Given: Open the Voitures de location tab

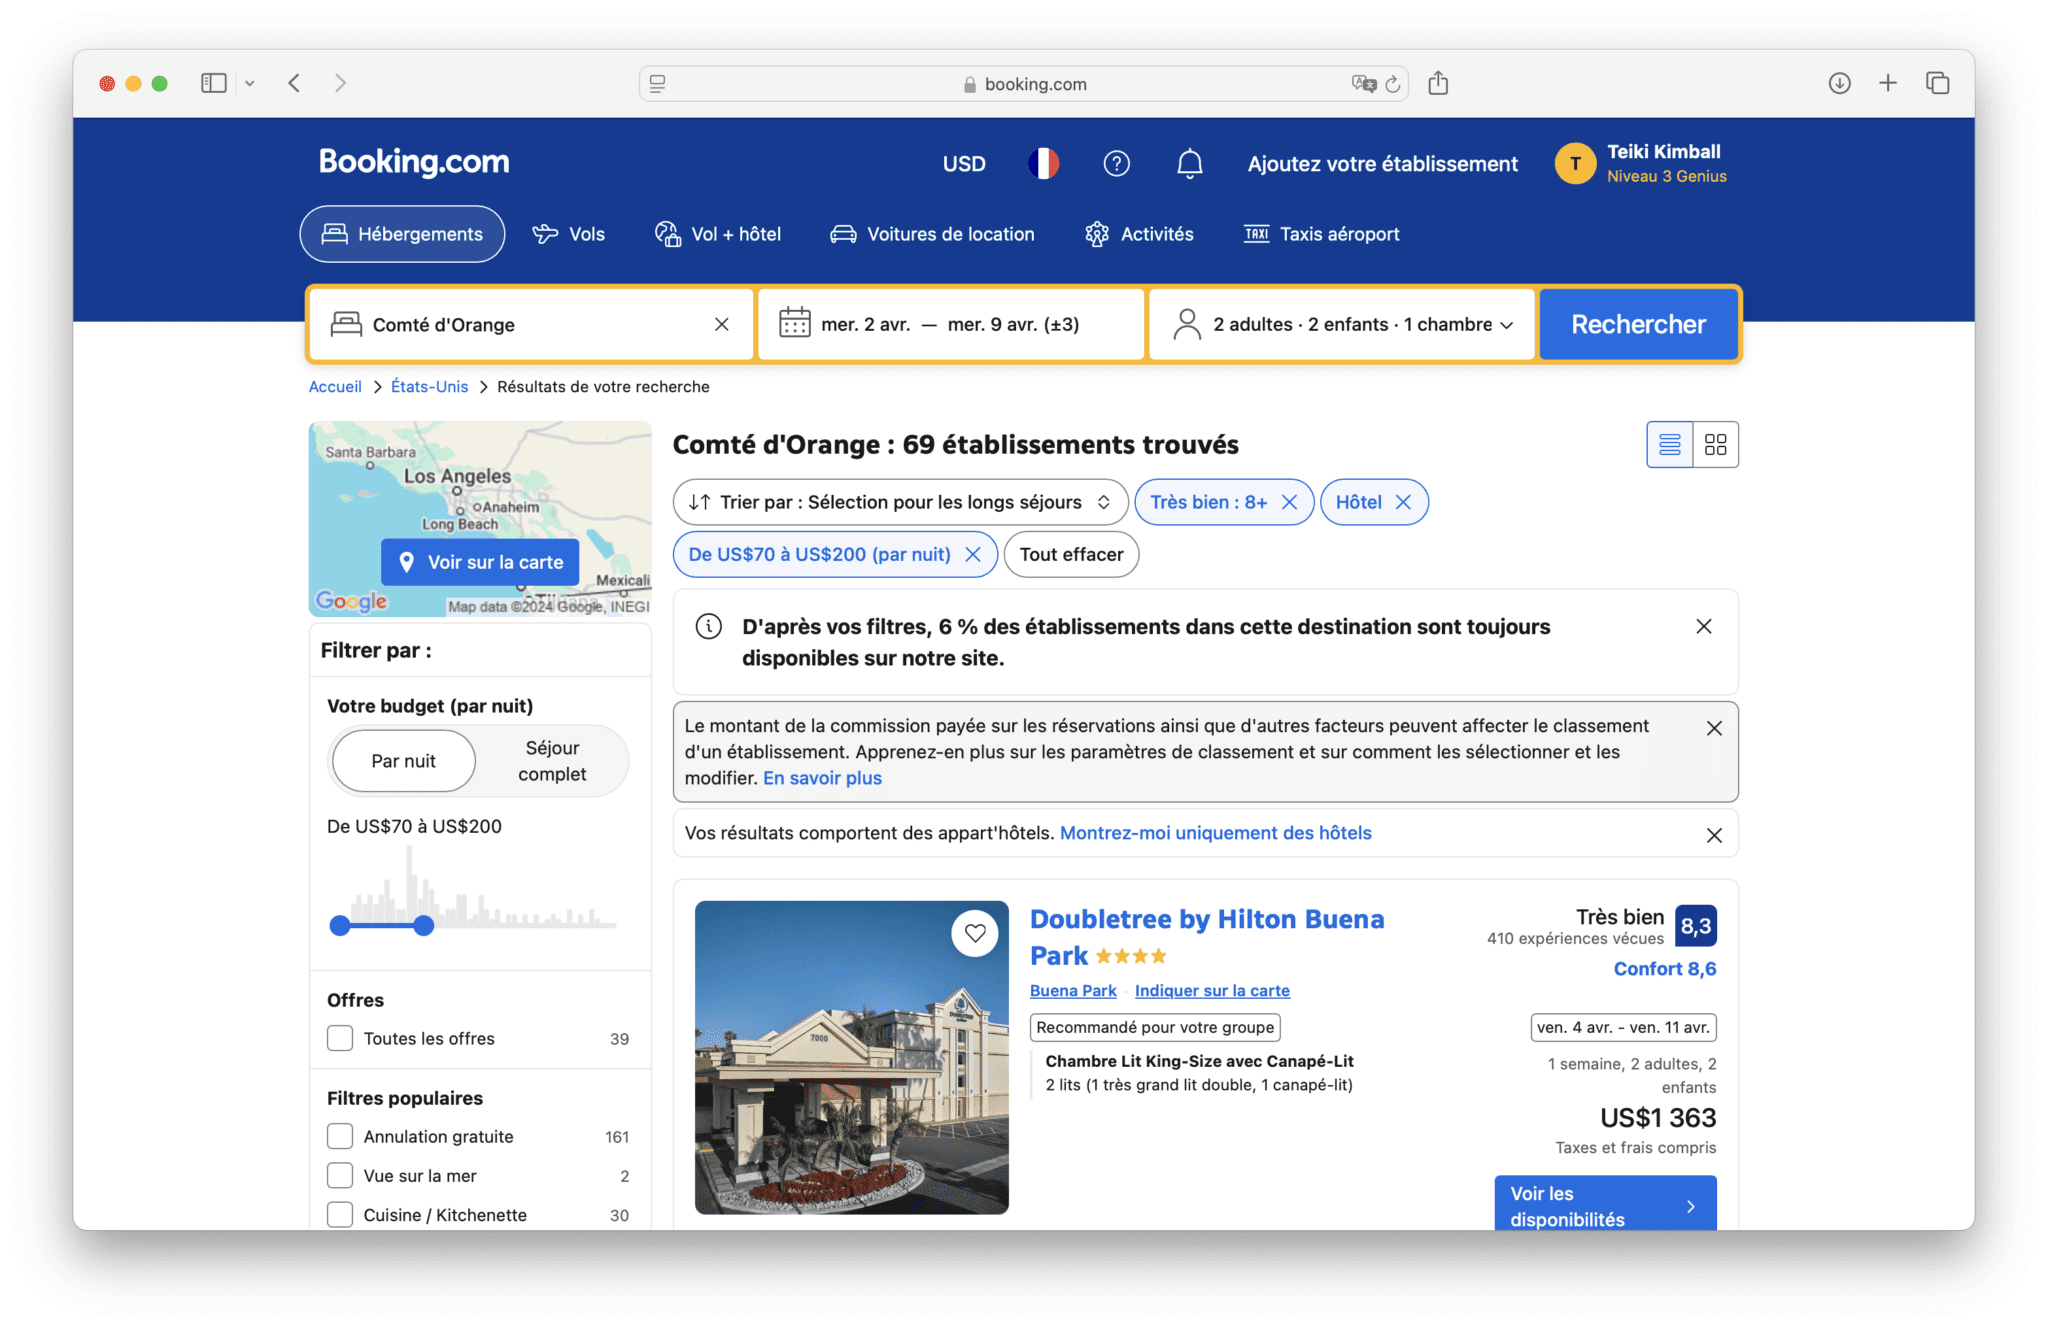Looking at the screenshot, I should click(x=932, y=234).
